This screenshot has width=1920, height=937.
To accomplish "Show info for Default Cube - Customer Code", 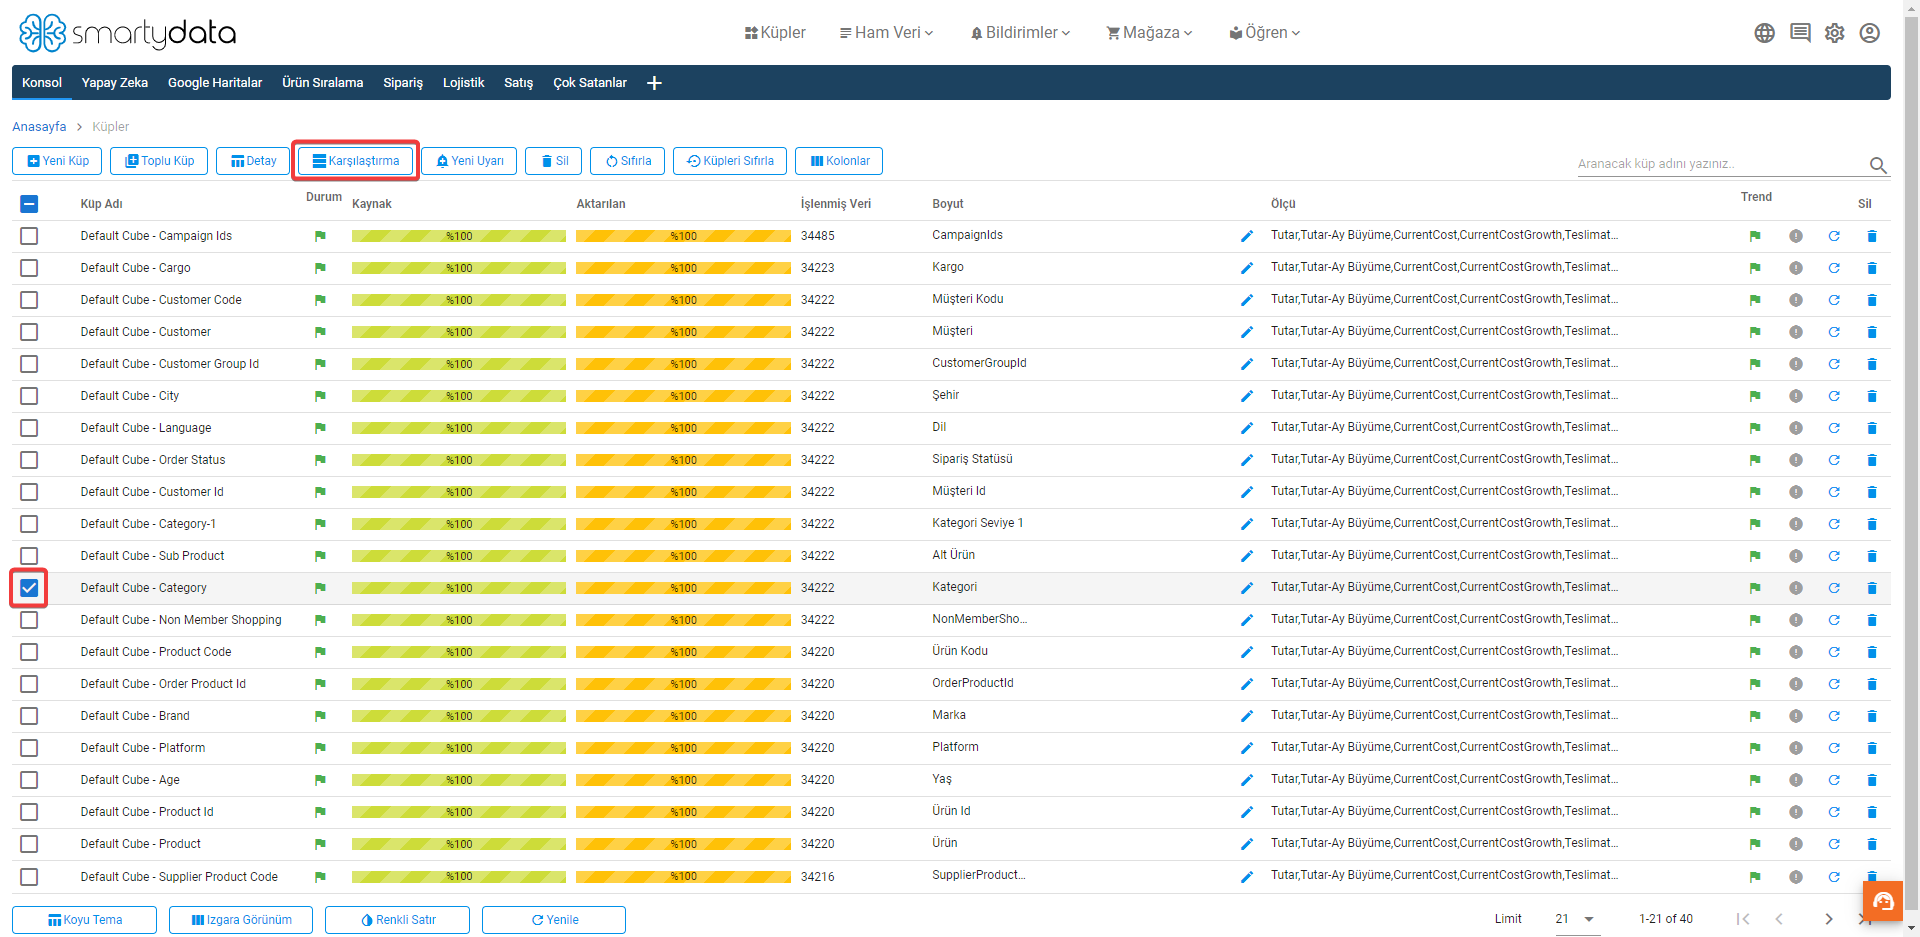I will point(1796,300).
